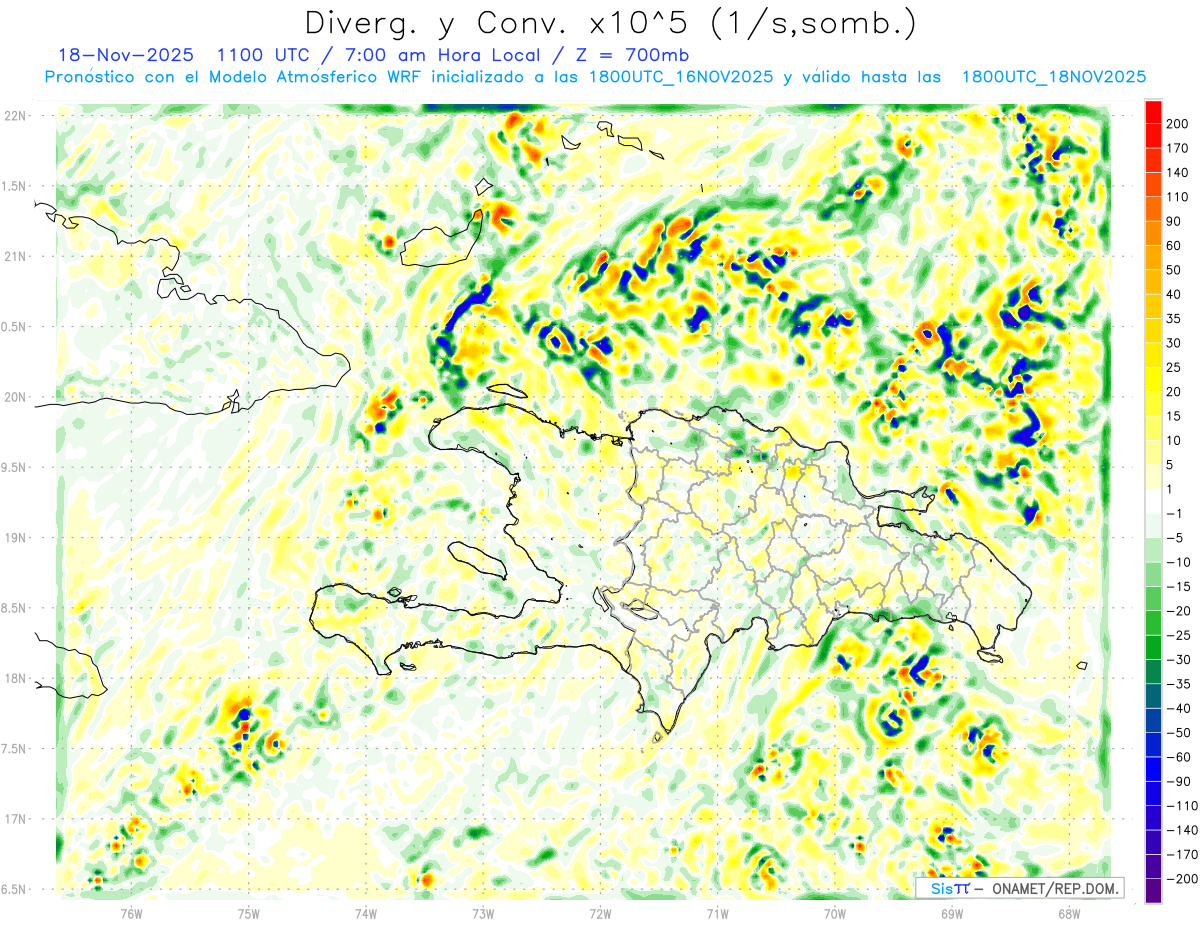The height and width of the screenshot is (927, 1200).
Task: Click the '-1' color scale label
Action: pos(1176,513)
